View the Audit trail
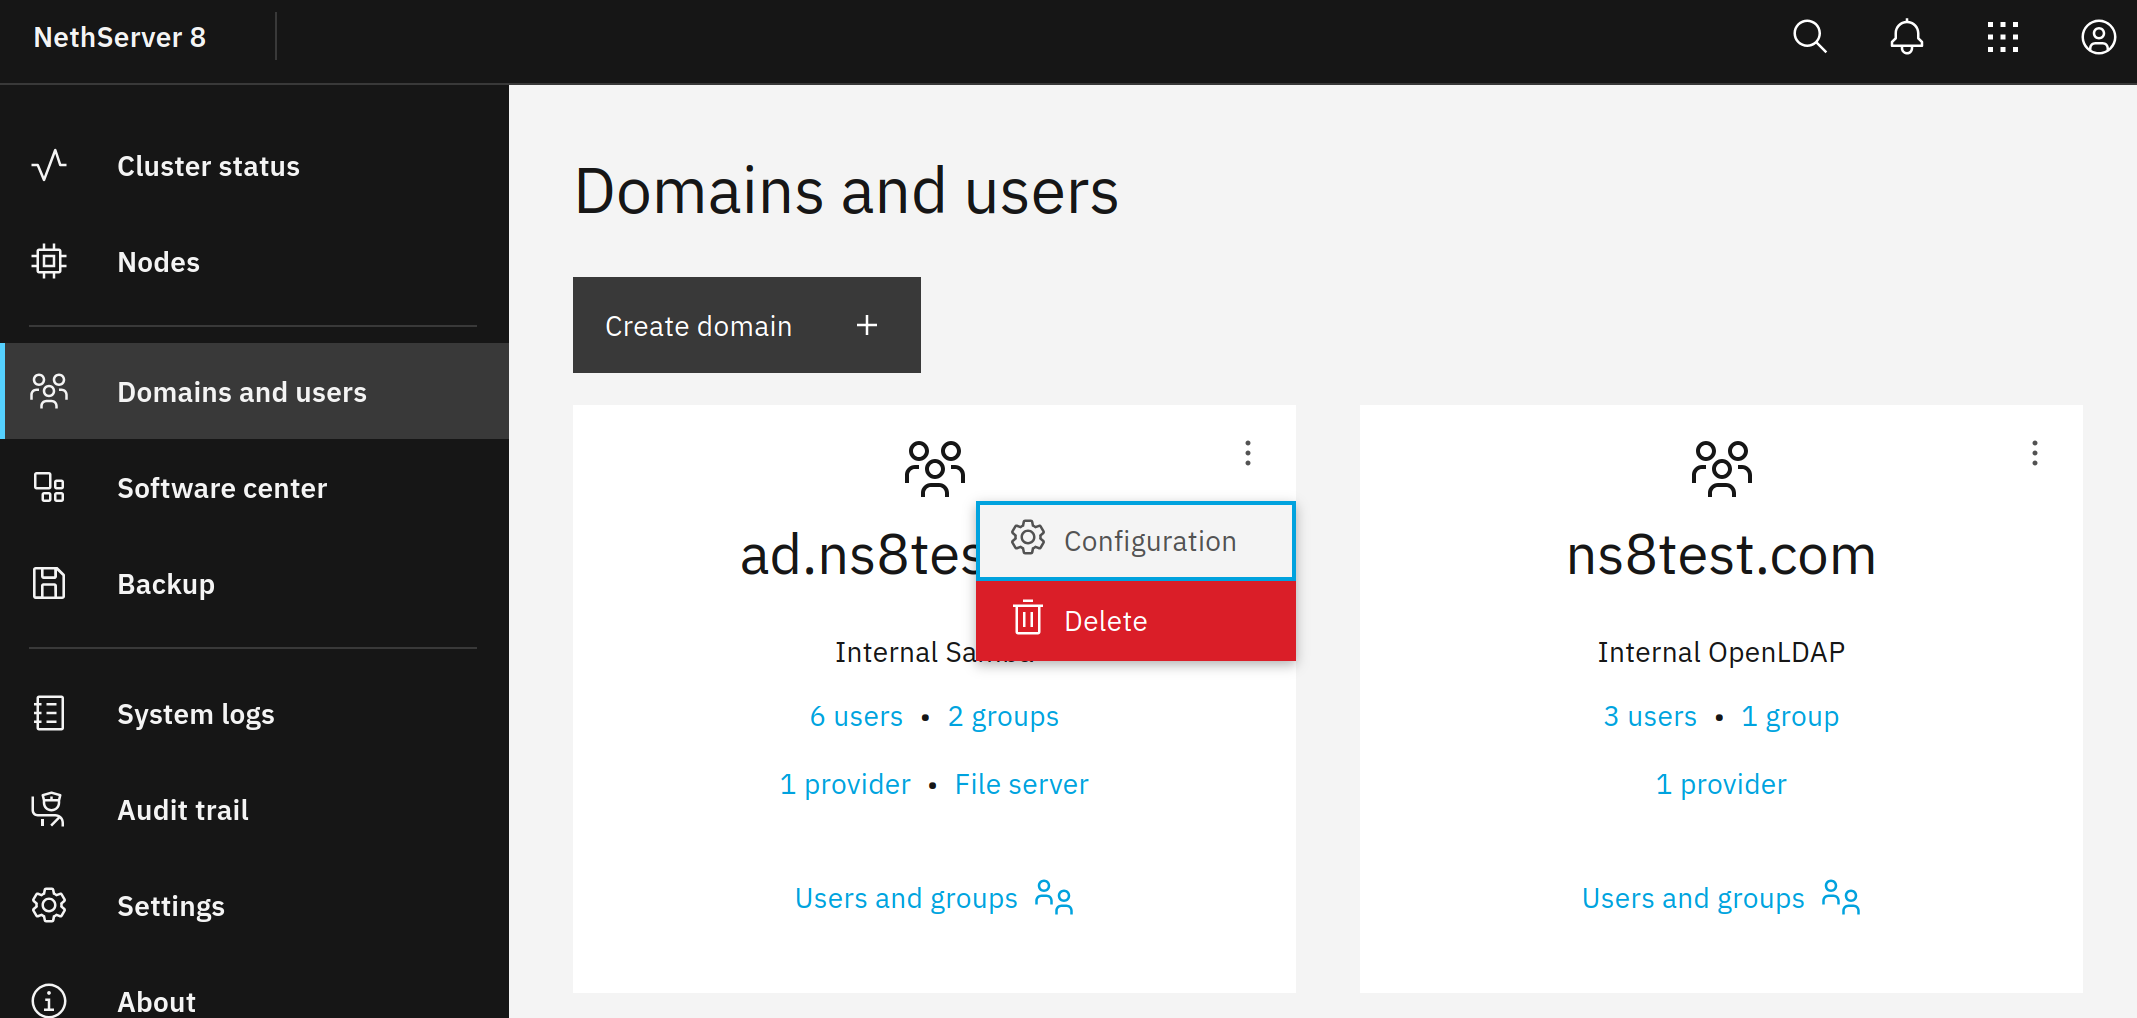 pos(255,810)
